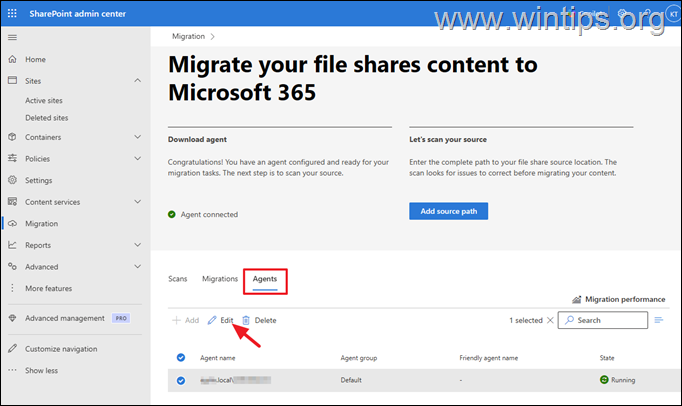Click inside the Search field

coord(603,320)
